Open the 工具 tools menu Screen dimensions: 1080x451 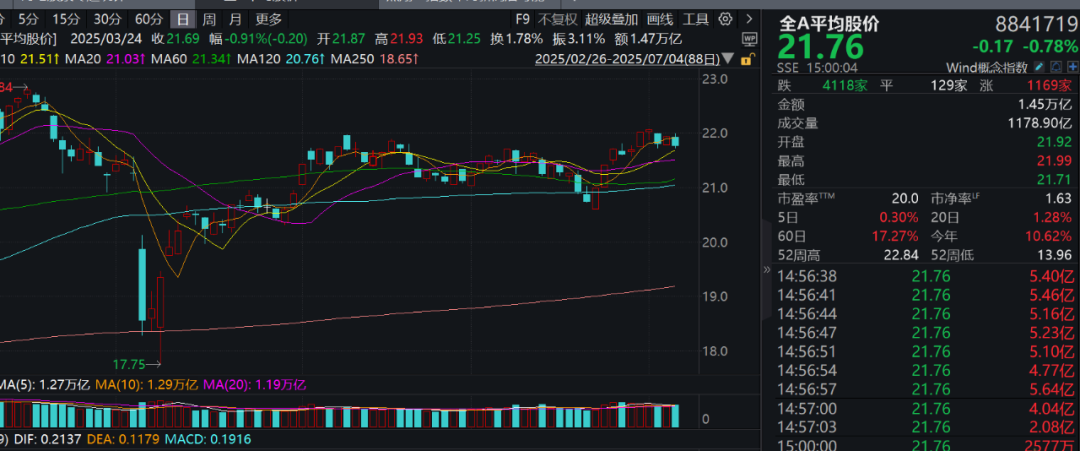click(696, 19)
